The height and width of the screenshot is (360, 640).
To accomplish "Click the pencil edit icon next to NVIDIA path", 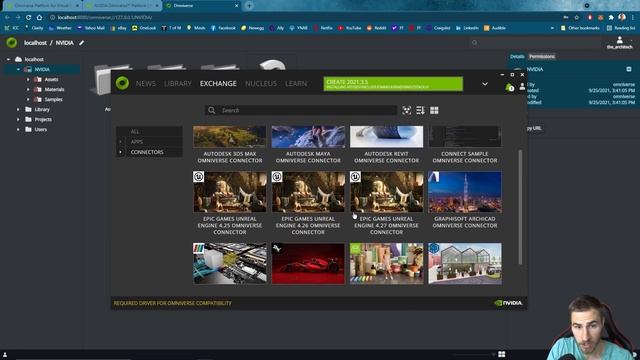I will coord(82,42).
